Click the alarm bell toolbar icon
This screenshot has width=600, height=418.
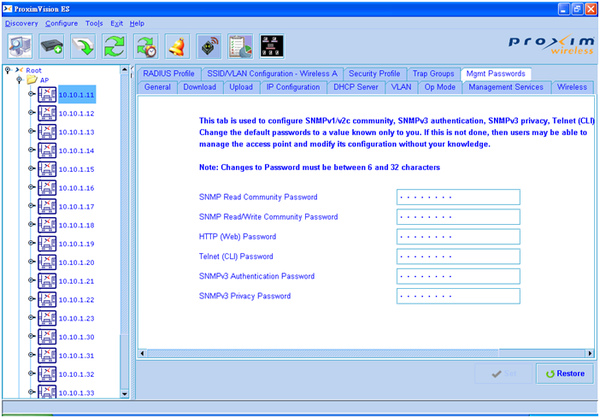[177, 46]
